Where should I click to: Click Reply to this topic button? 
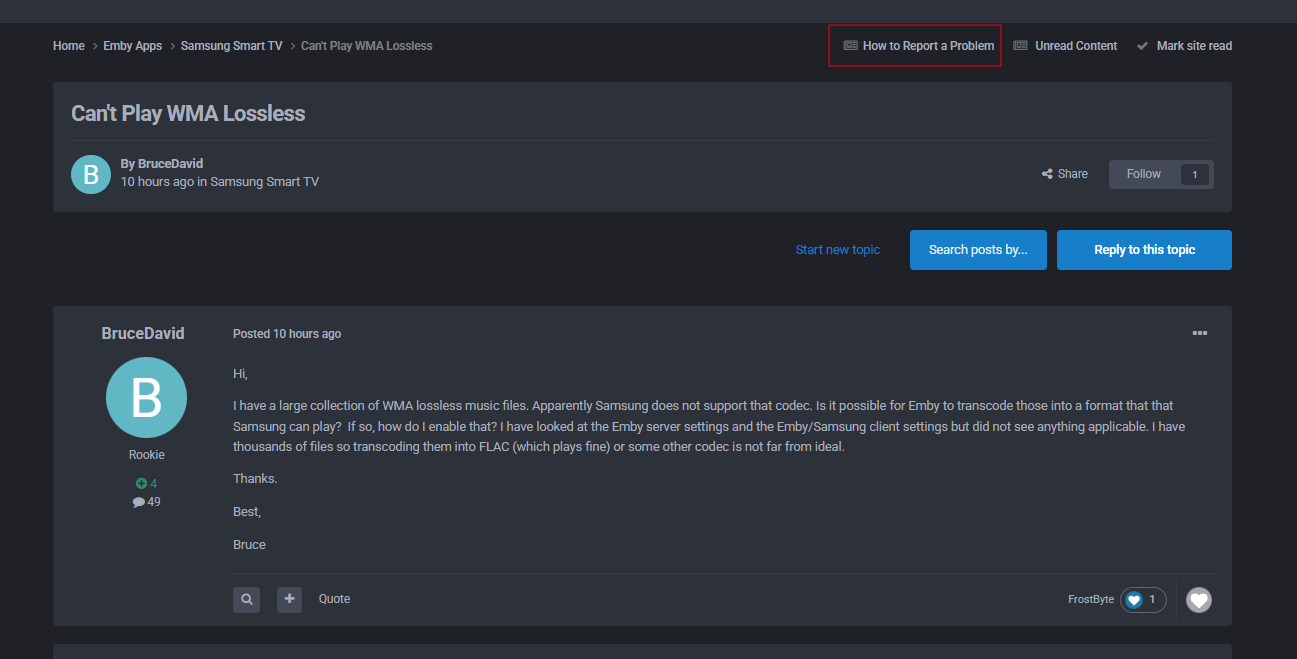tap(1144, 250)
